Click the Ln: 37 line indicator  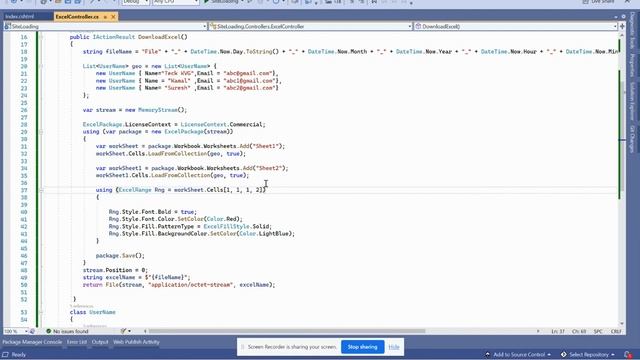pos(558,331)
